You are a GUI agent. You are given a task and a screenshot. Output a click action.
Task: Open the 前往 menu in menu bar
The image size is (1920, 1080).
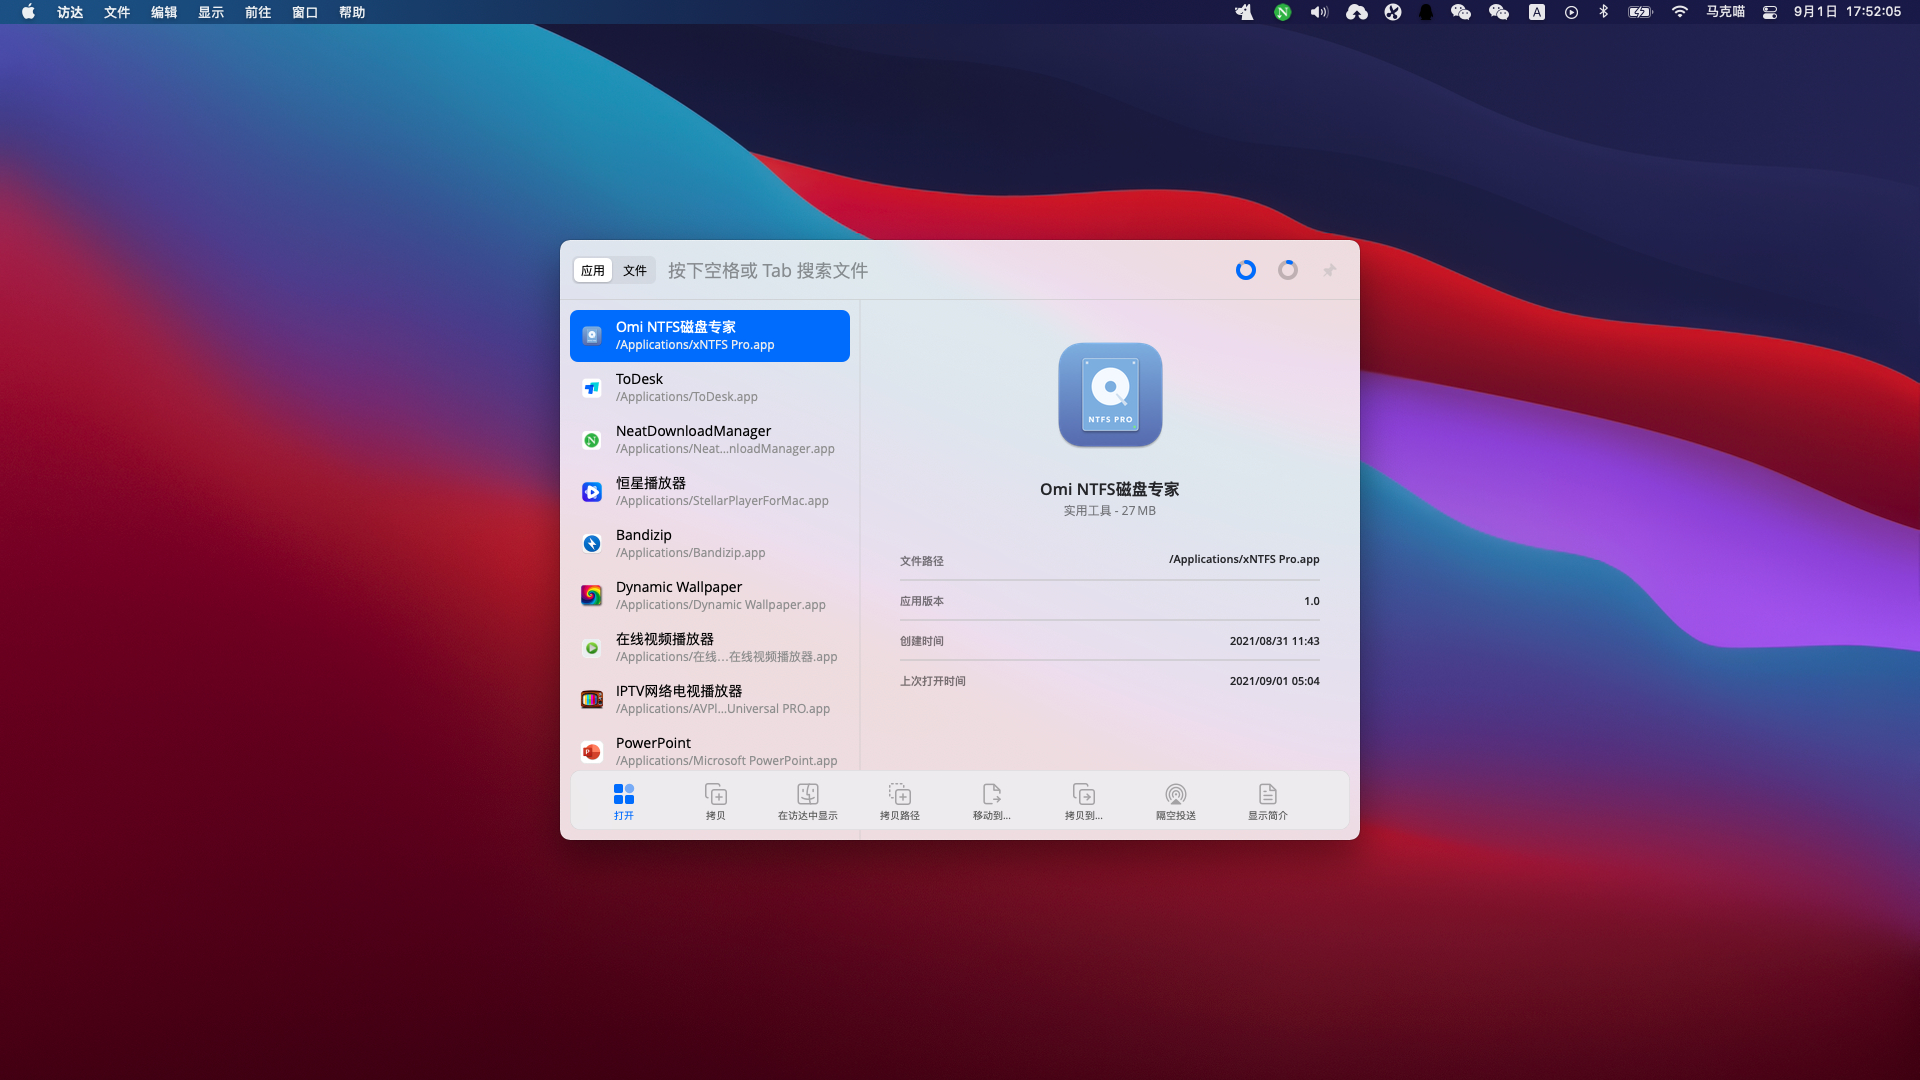click(258, 12)
